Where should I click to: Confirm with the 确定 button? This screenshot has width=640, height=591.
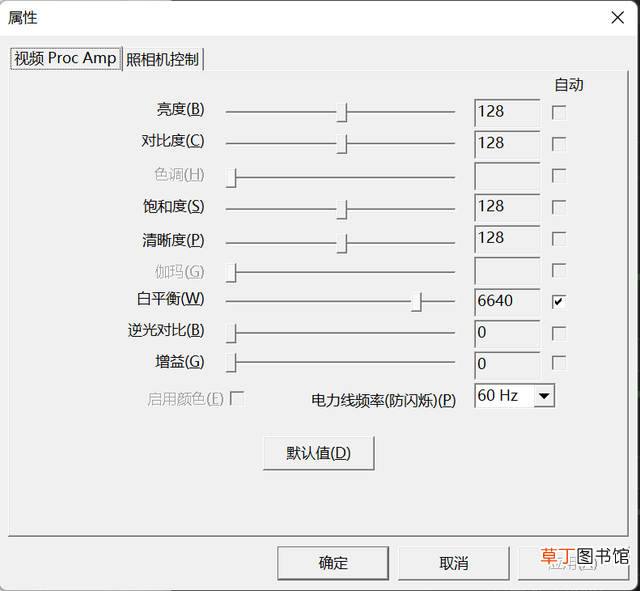(x=333, y=563)
